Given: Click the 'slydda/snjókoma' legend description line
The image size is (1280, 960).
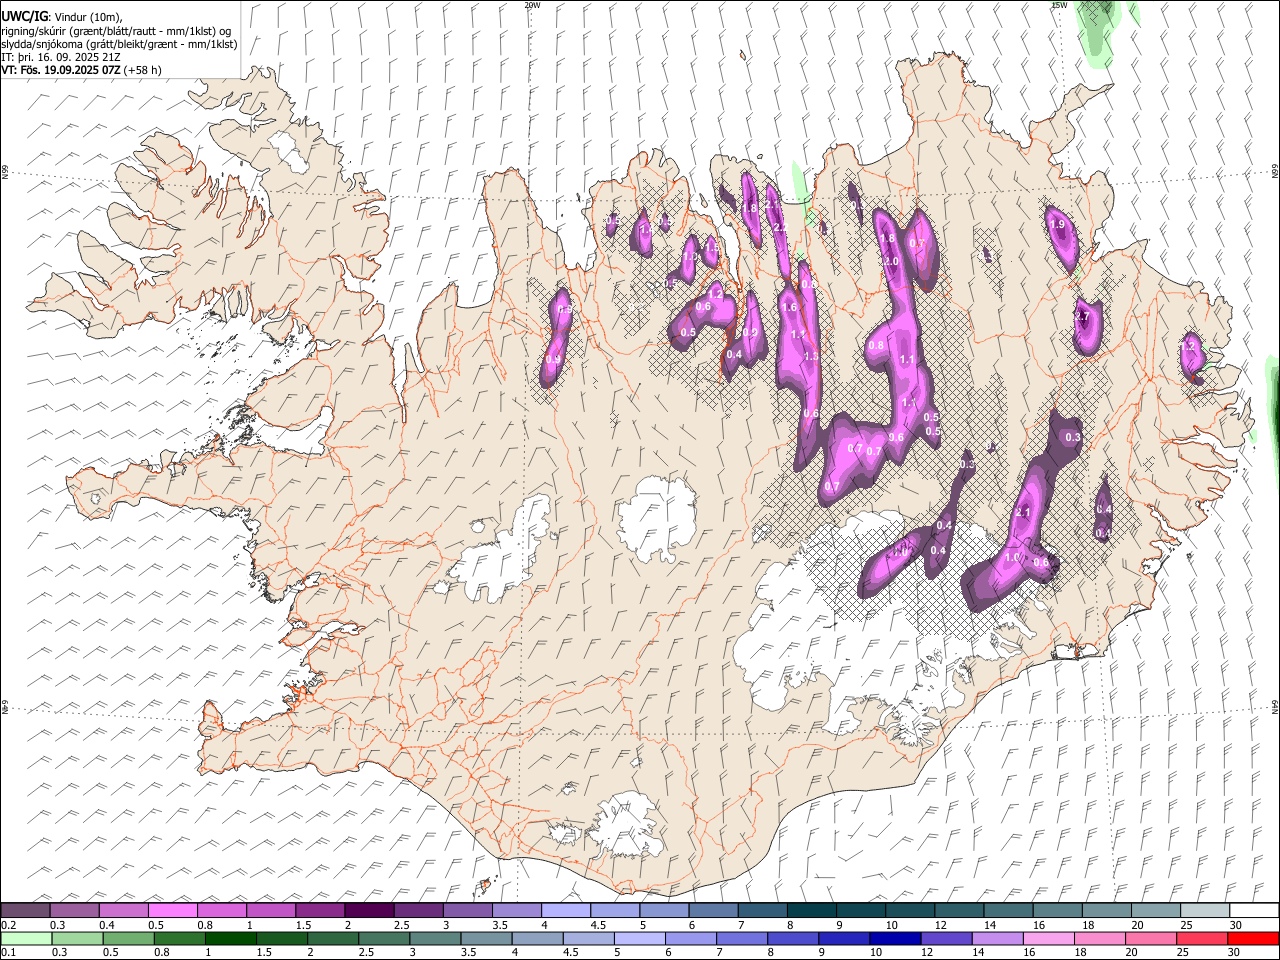Looking at the screenshot, I should click(119, 44).
